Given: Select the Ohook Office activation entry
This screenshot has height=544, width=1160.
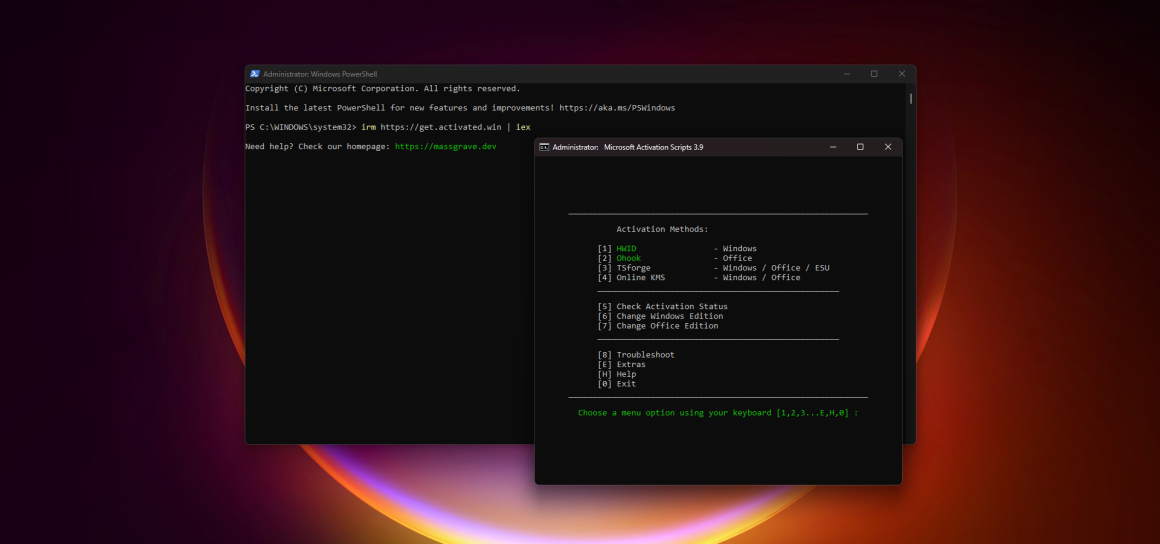Looking at the screenshot, I should [628, 258].
